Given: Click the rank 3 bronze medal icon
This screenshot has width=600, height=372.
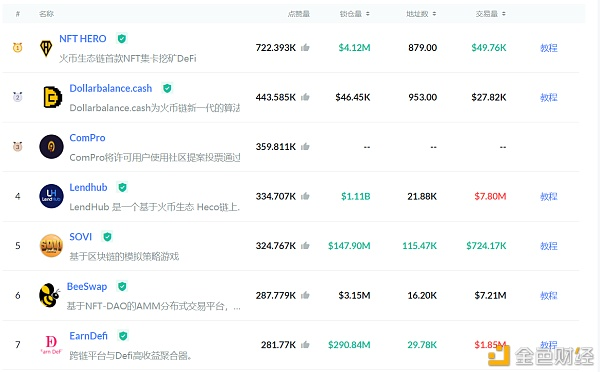Looking at the screenshot, I should coord(18,146).
